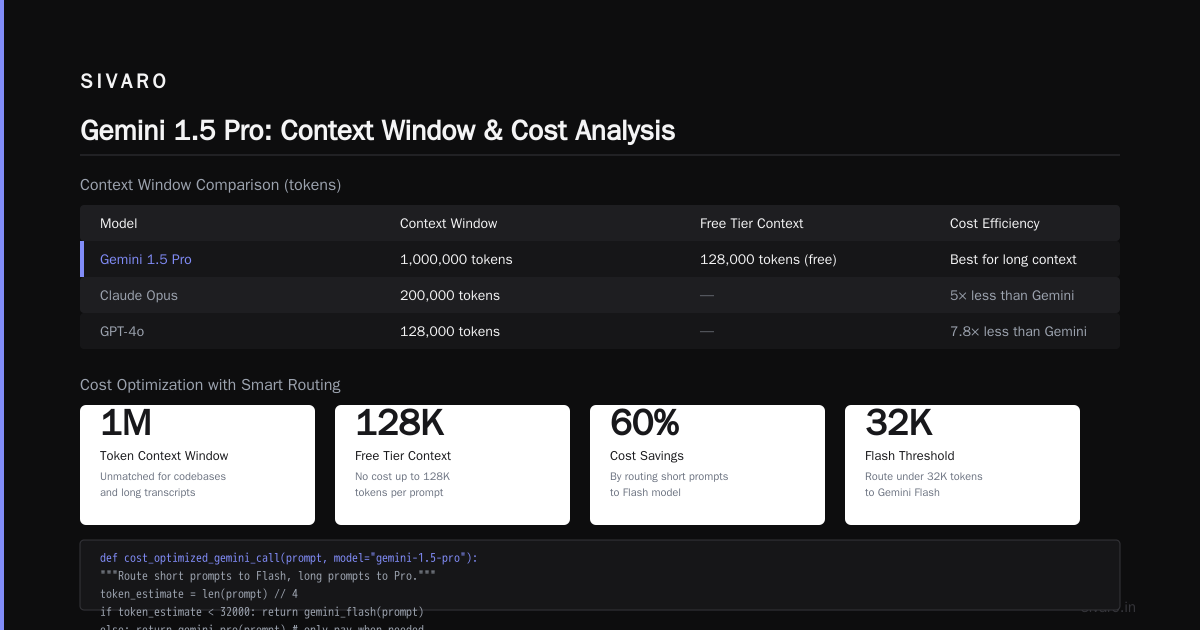Click the Context Window Comparison (tokens) heading
The height and width of the screenshot is (630, 1200).
pyautogui.click(x=211, y=185)
